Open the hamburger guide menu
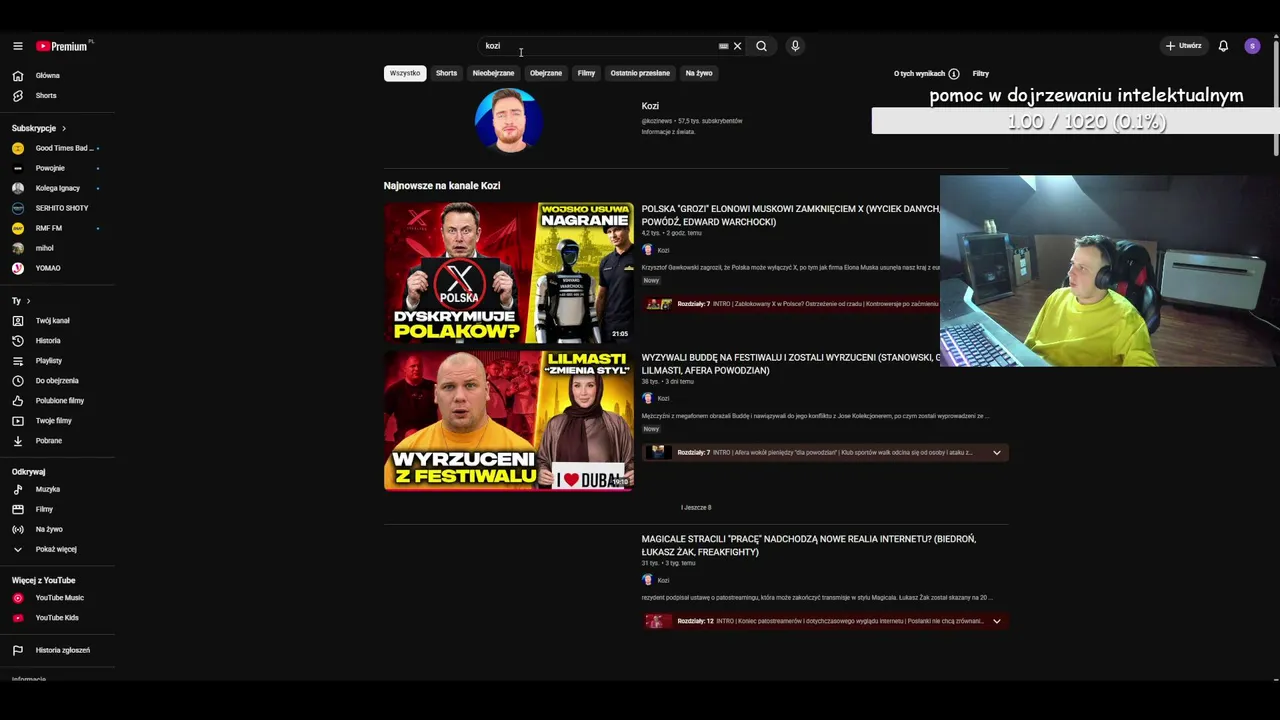 click(18, 46)
